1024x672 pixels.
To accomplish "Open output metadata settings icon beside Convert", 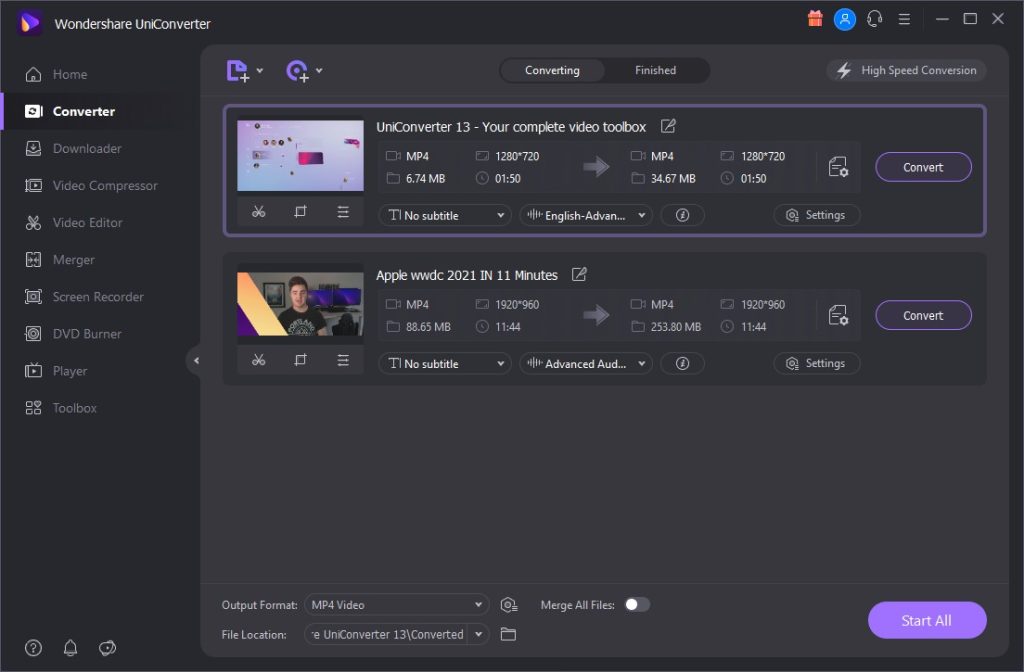I will tap(838, 167).
